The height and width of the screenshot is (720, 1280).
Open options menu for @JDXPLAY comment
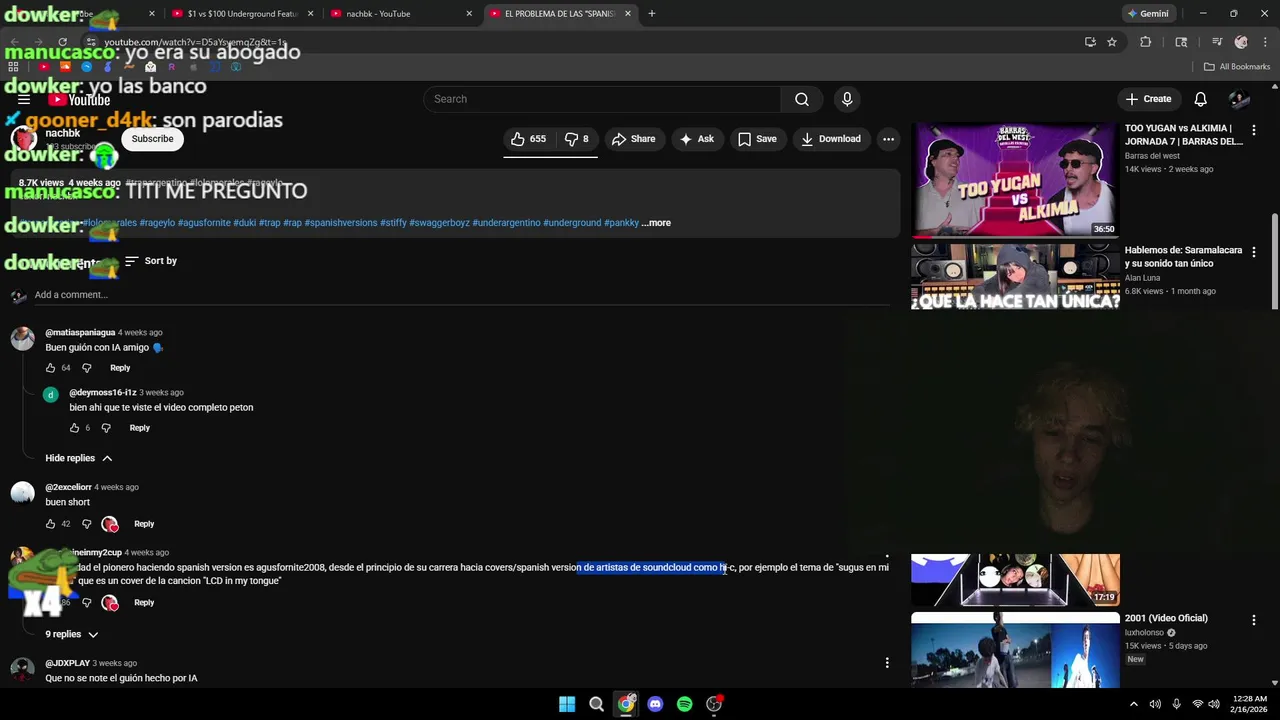pos(887,663)
